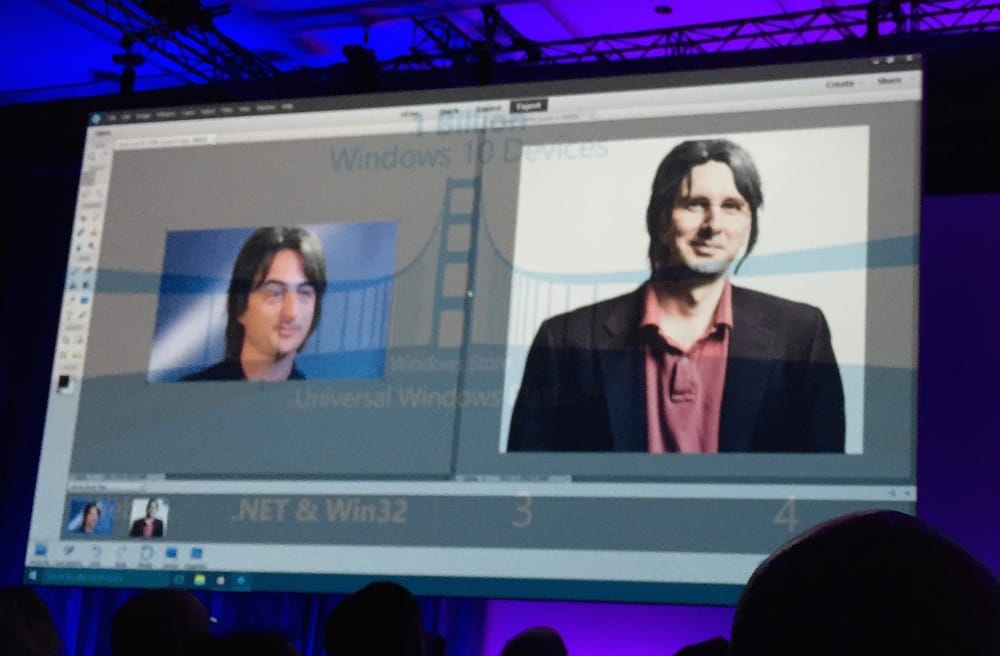This screenshot has height=656, width=1000.
Task: Open the View menu
Action: point(244,110)
